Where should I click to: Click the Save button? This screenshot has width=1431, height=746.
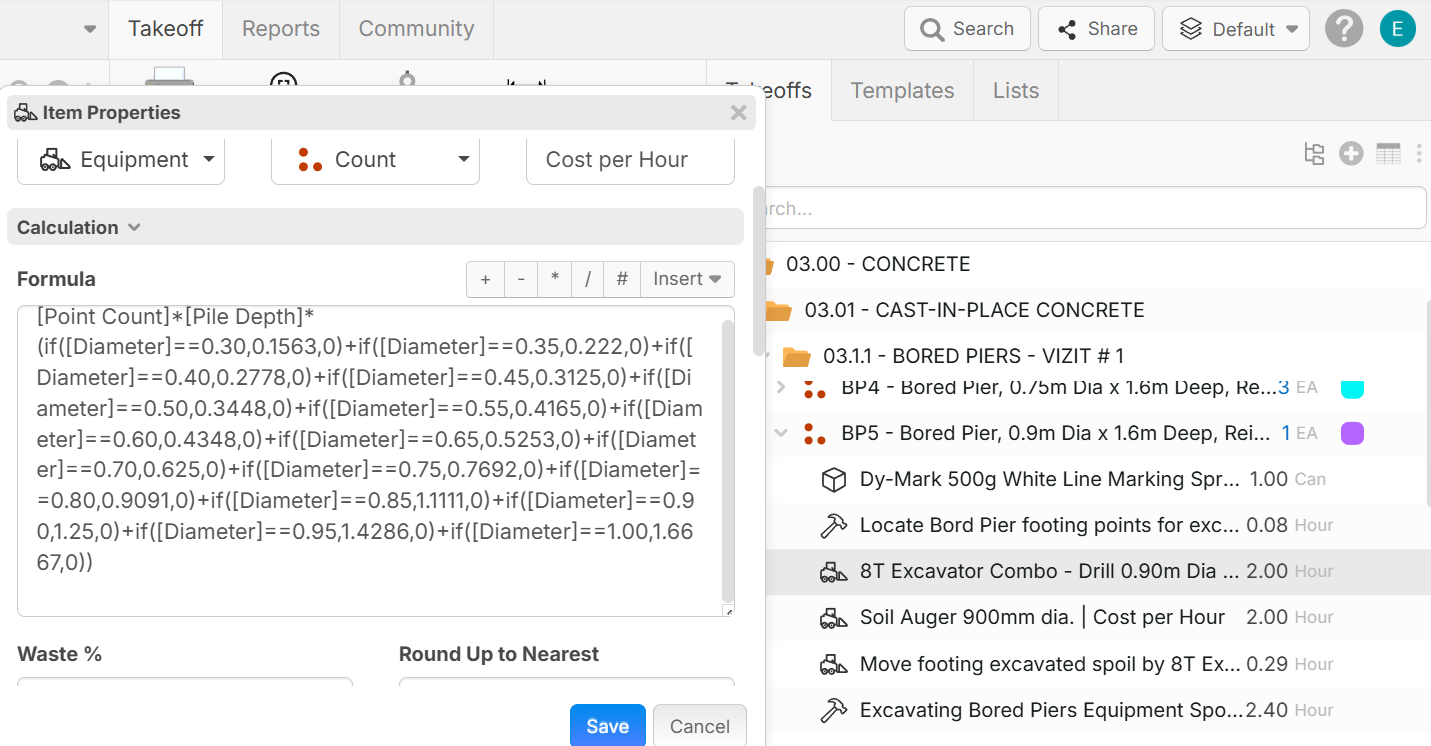pos(607,726)
